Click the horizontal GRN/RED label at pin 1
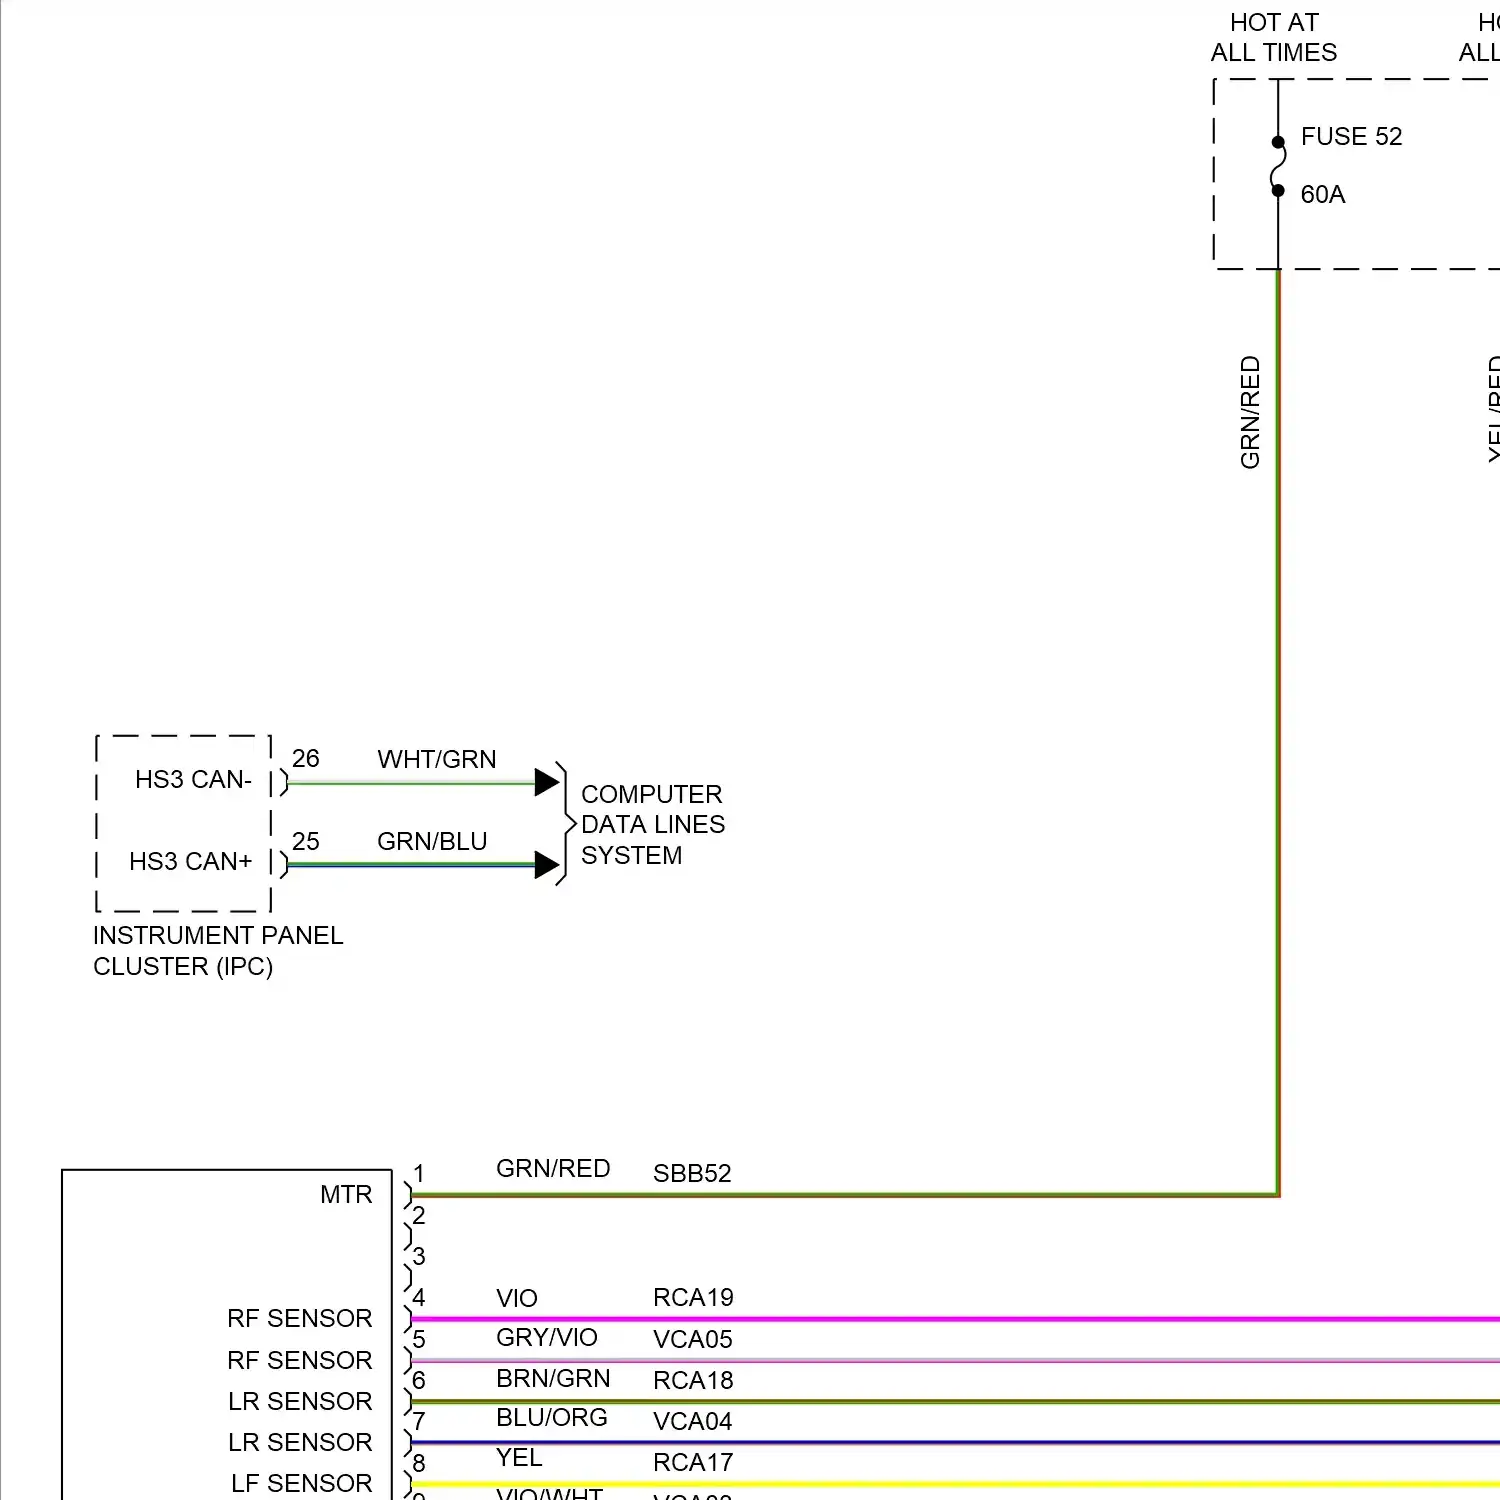The width and height of the screenshot is (1500, 1500). (x=553, y=1168)
